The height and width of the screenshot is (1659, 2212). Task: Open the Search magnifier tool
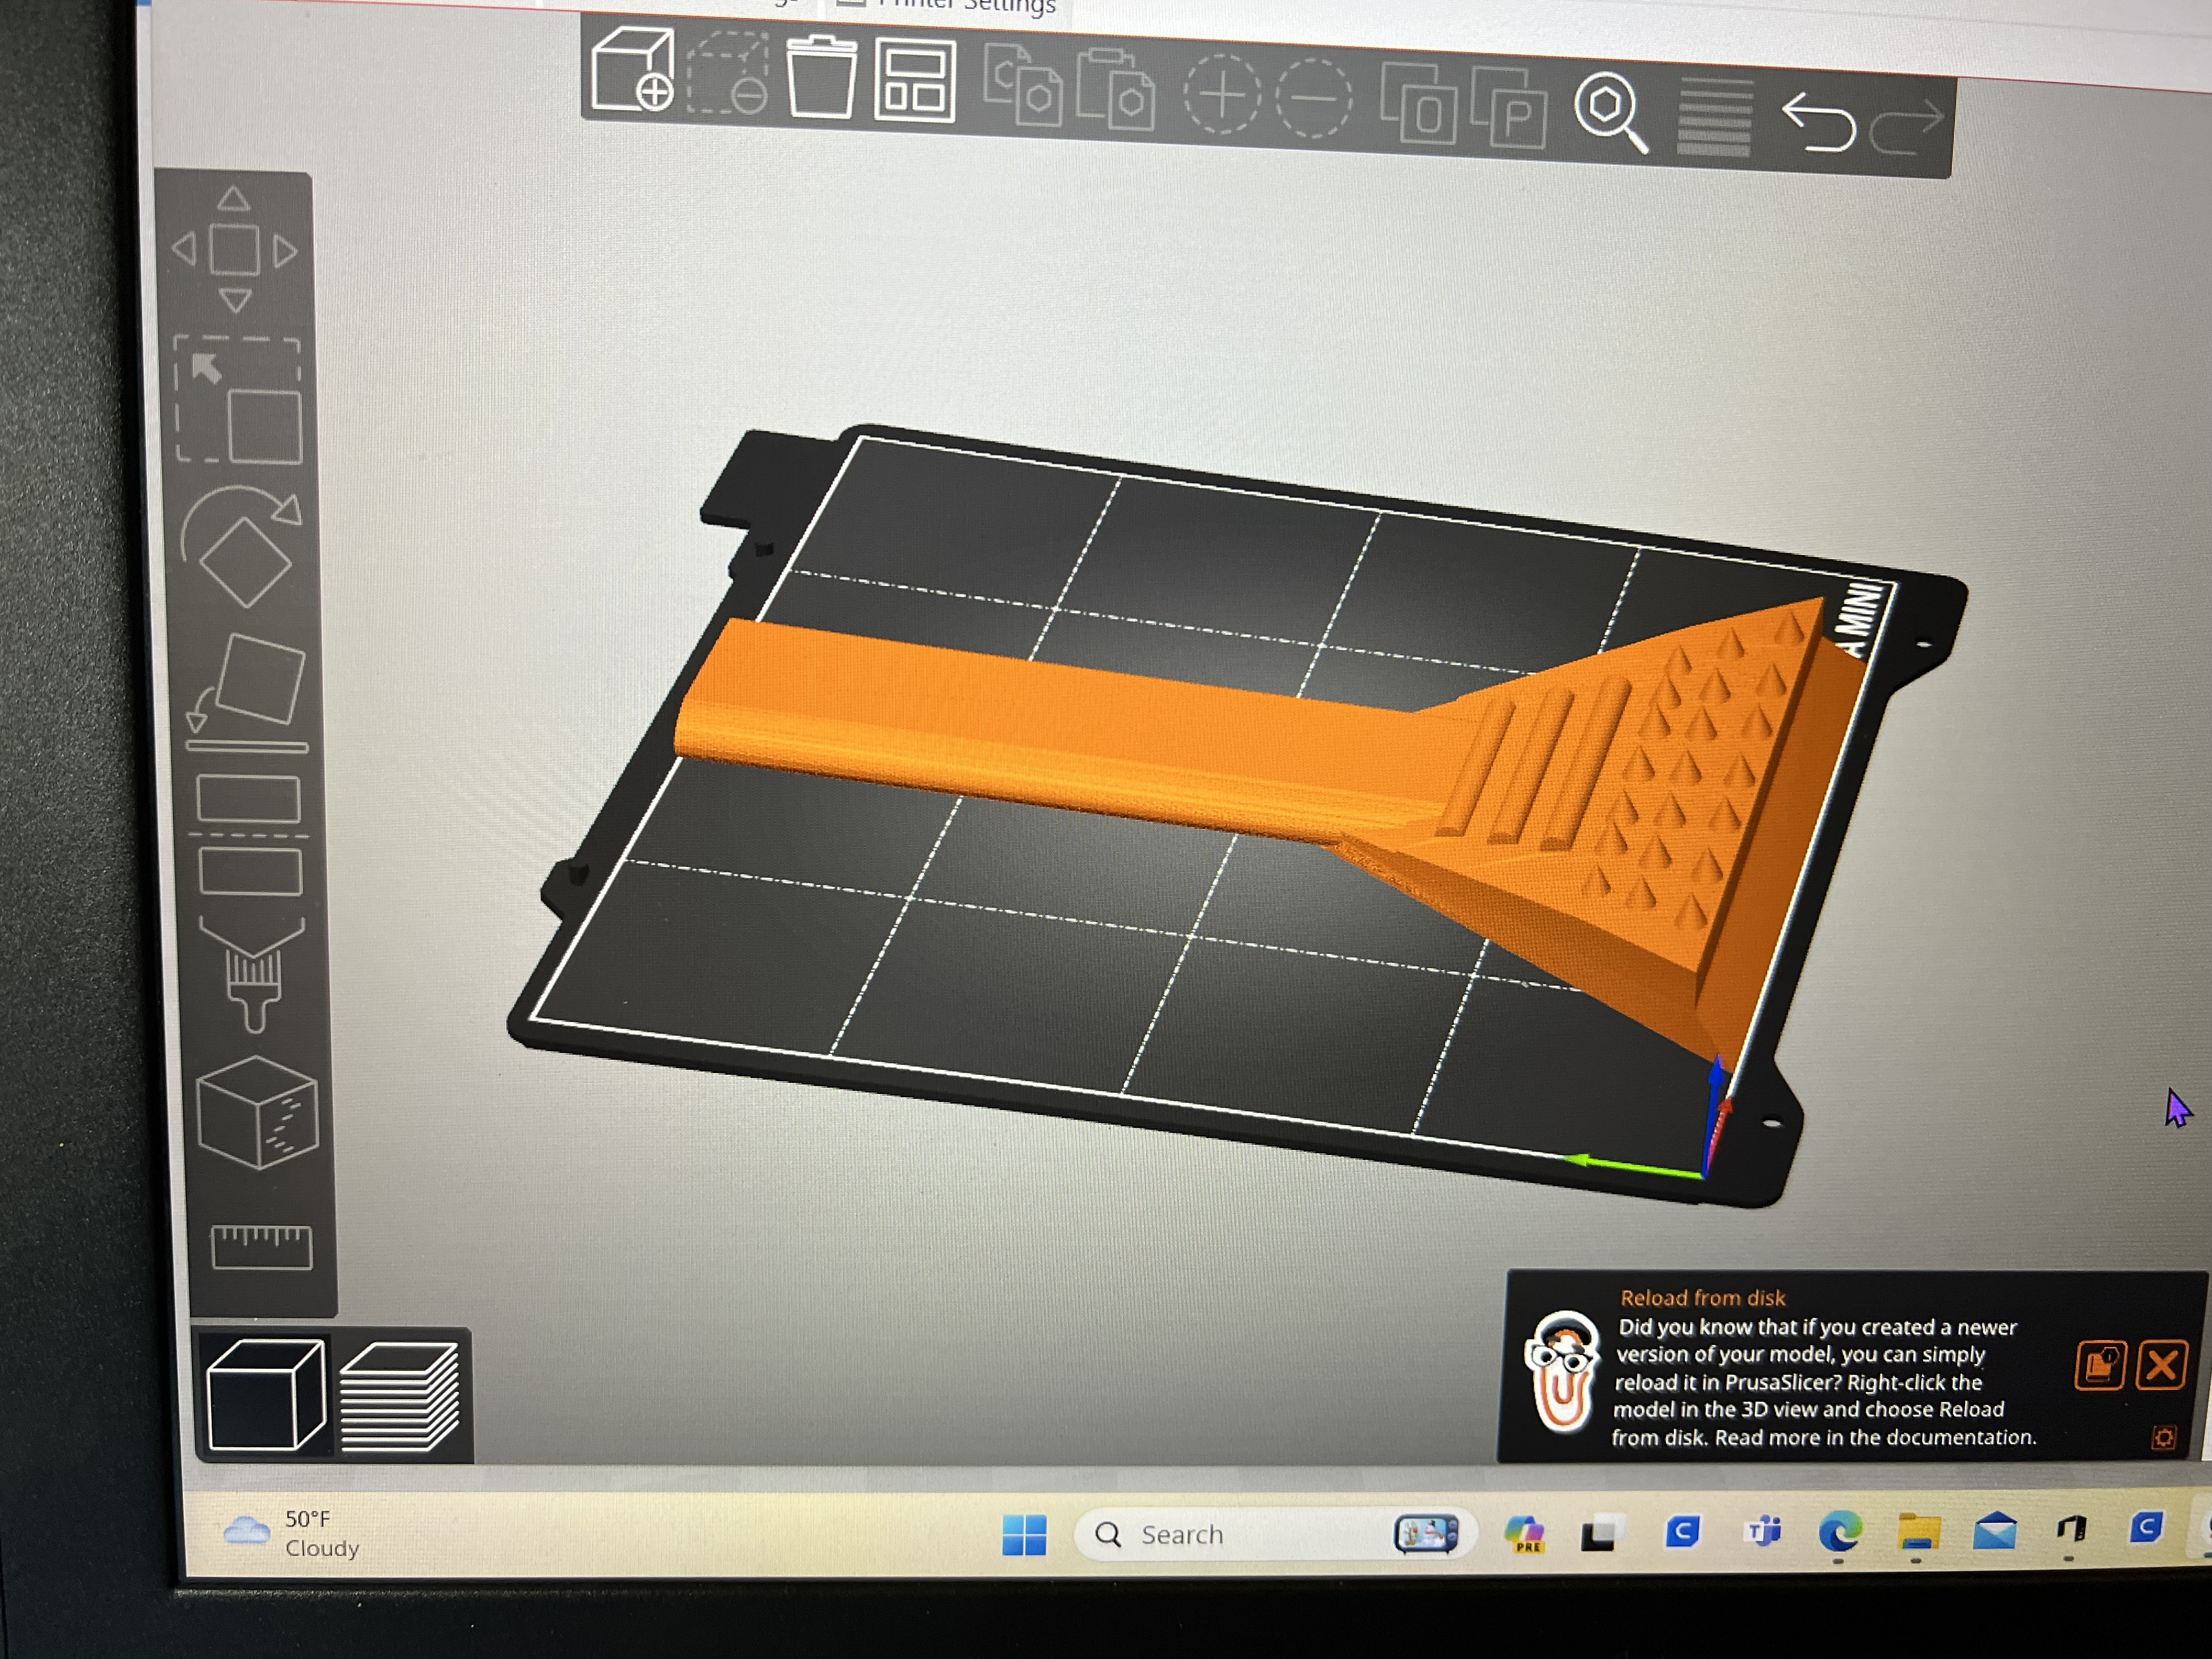click(x=1610, y=112)
